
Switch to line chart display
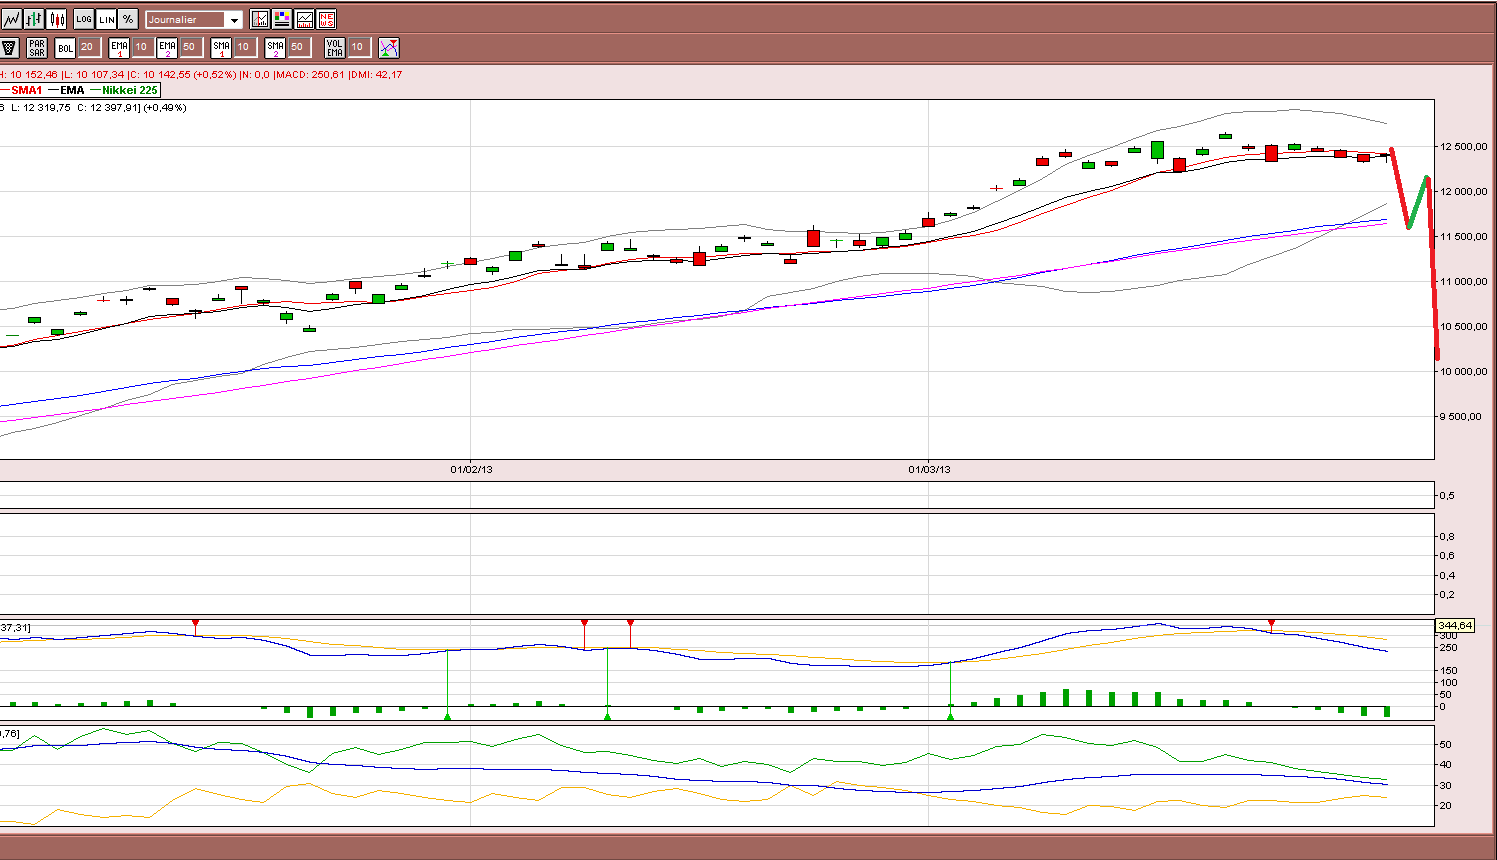pos(11,19)
